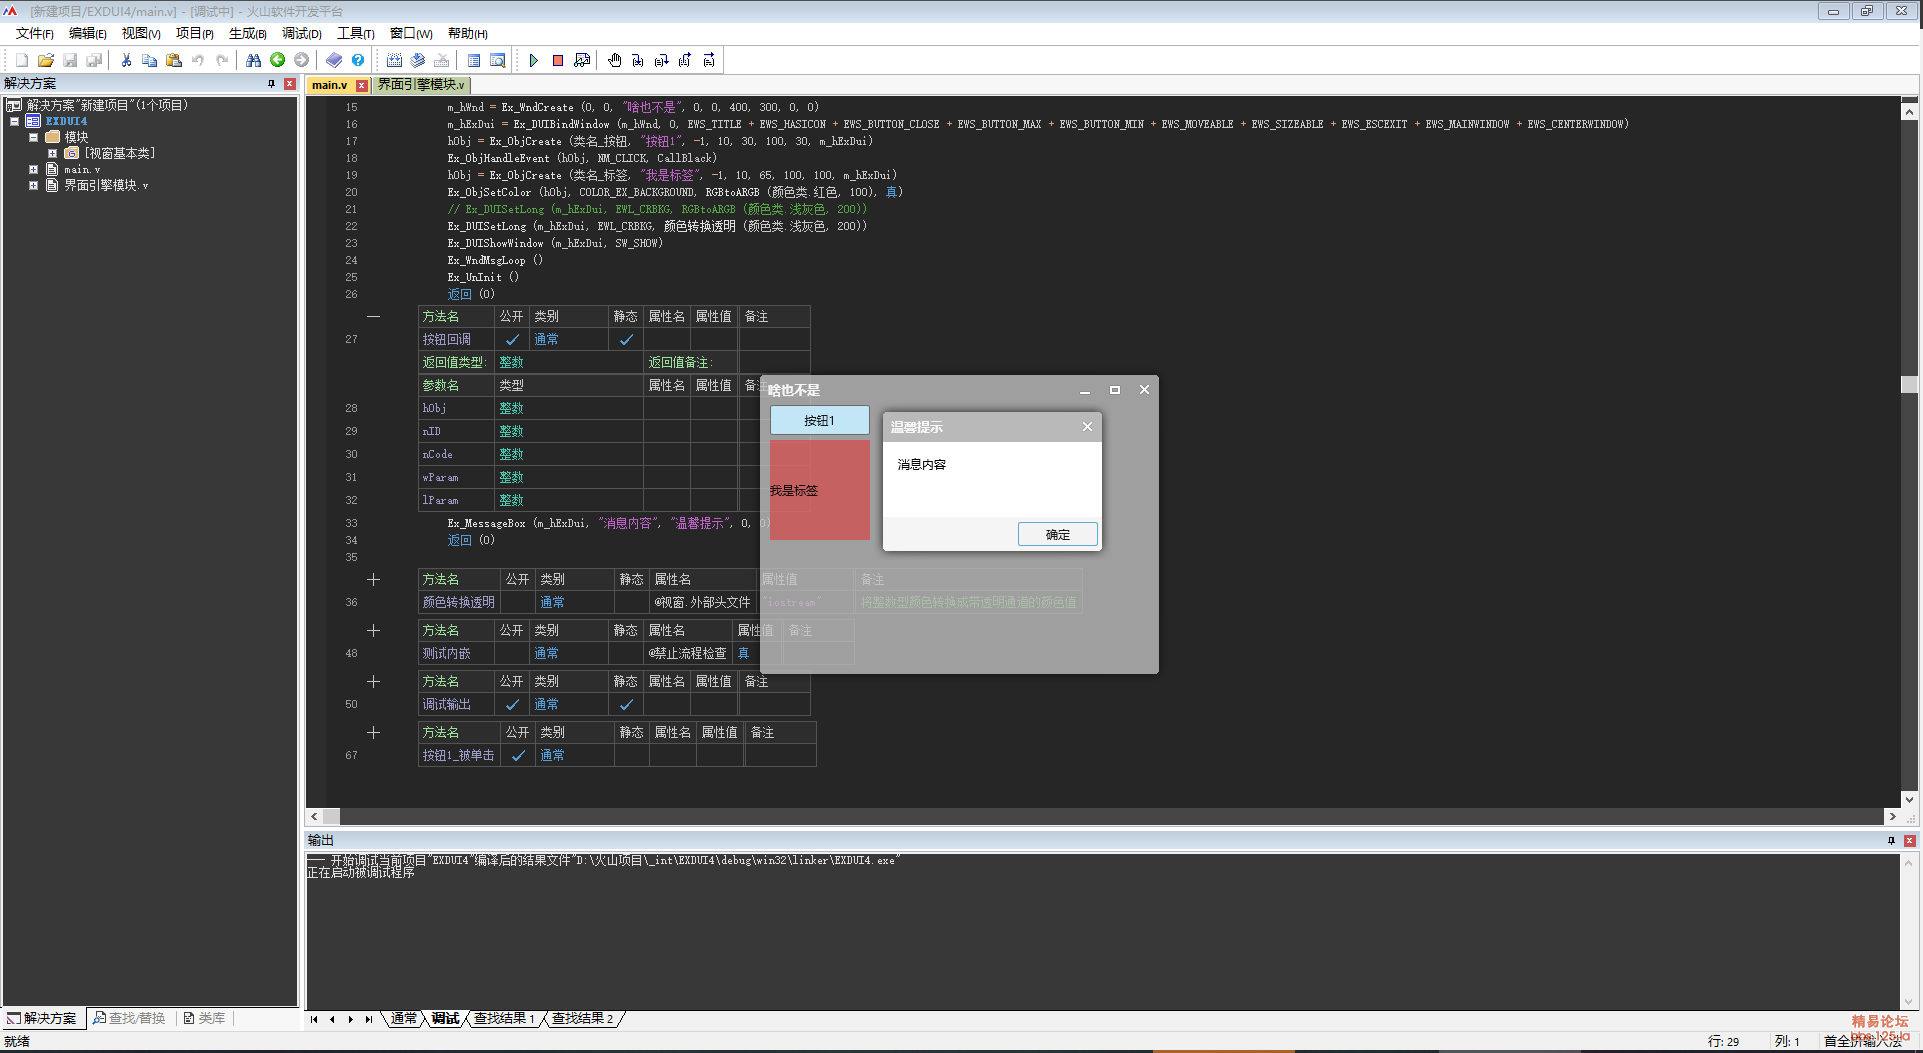Click the blue help question mark icon
Viewport: 1923px width, 1053px height.
click(358, 61)
